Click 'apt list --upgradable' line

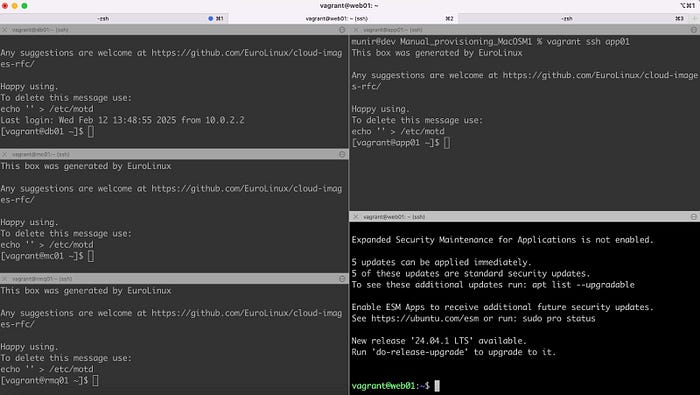(493, 285)
